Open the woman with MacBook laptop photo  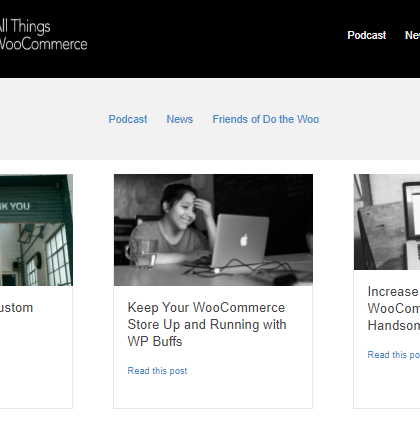(213, 230)
